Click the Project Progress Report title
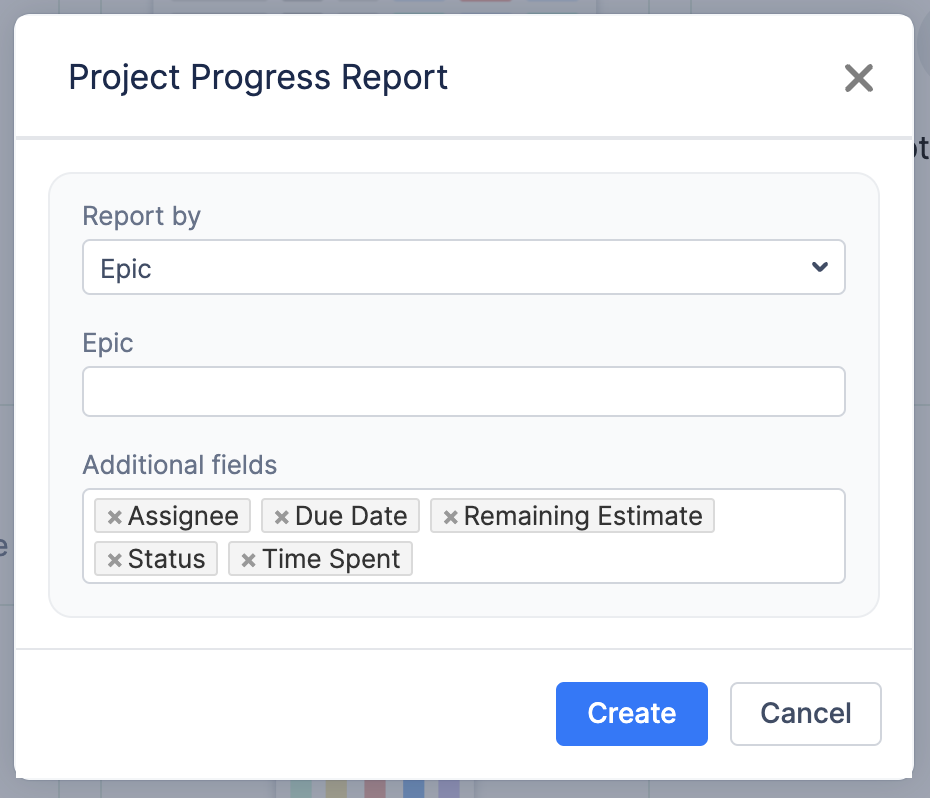The image size is (930, 798). [258, 77]
